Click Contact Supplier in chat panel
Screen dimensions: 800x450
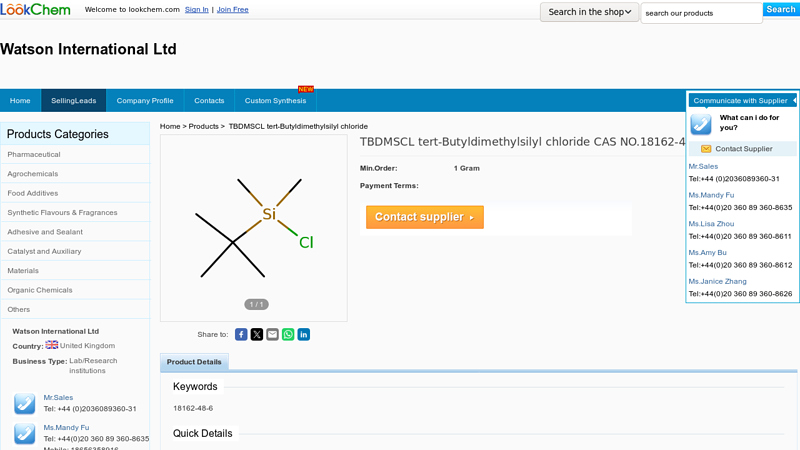pos(743,149)
